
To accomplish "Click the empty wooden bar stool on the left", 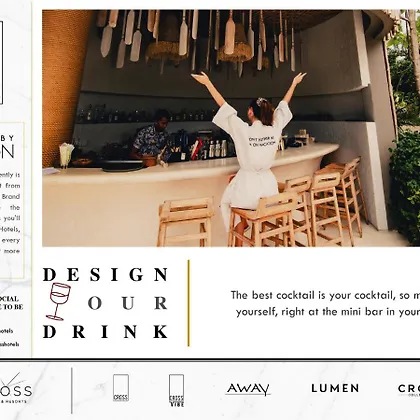I will pos(185,222).
